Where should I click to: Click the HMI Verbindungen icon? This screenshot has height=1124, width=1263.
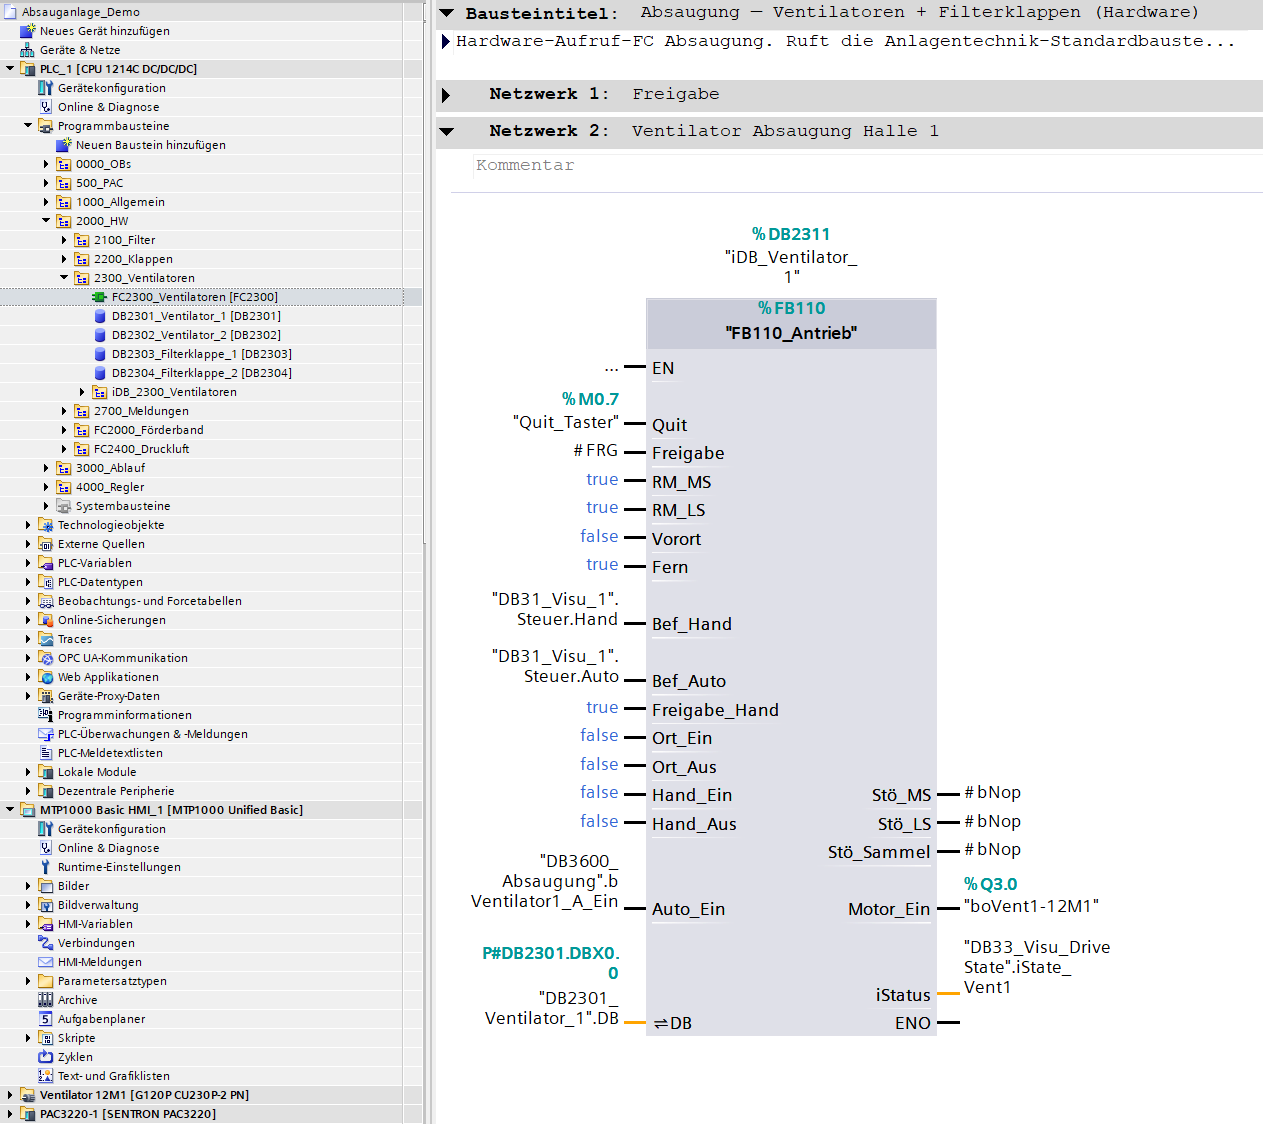coord(45,943)
